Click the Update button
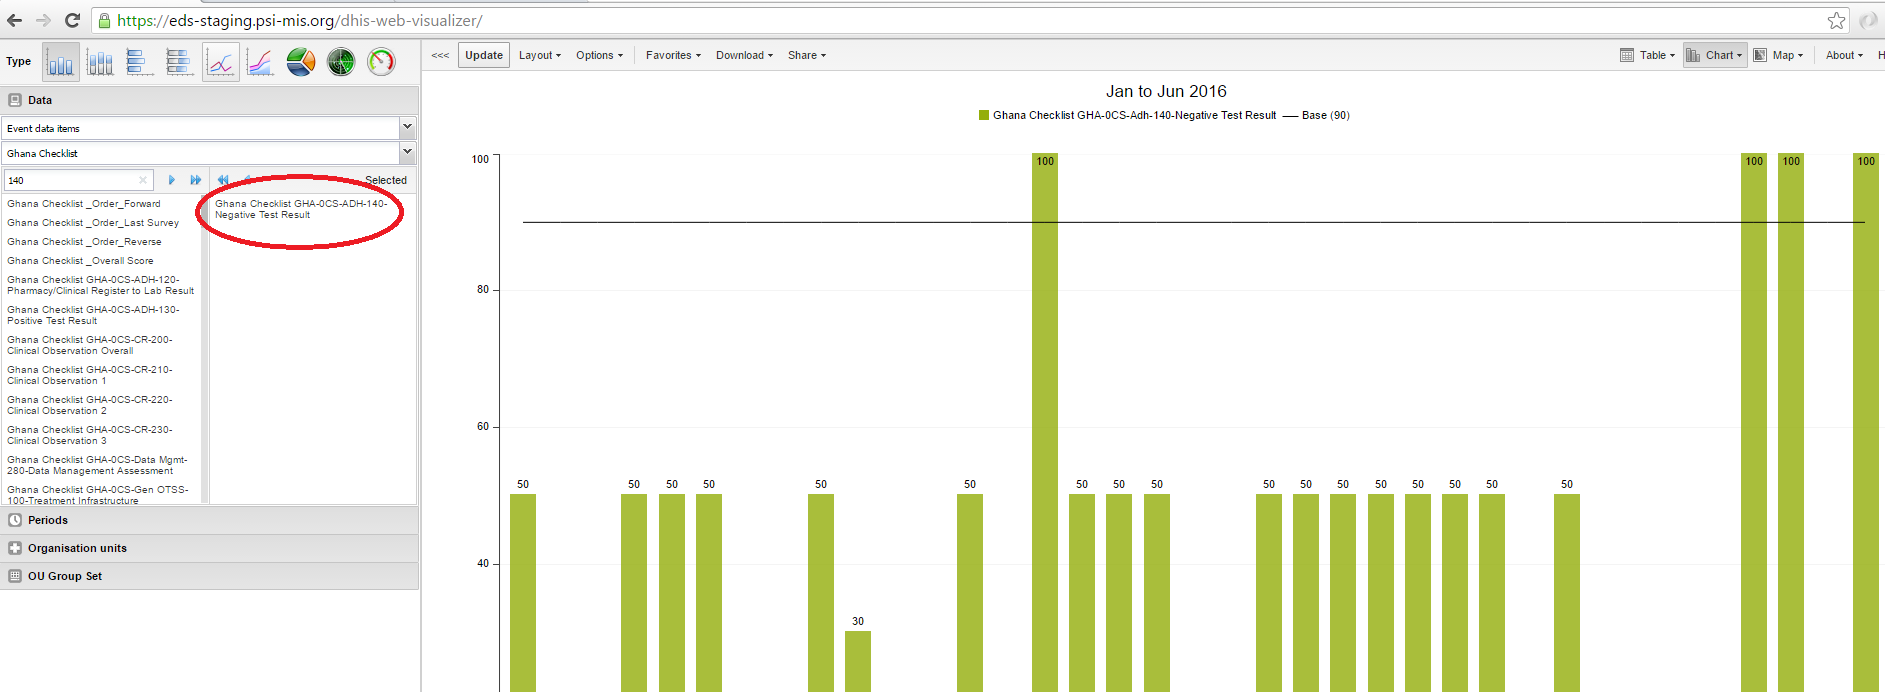This screenshot has width=1885, height=692. tap(484, 55)
